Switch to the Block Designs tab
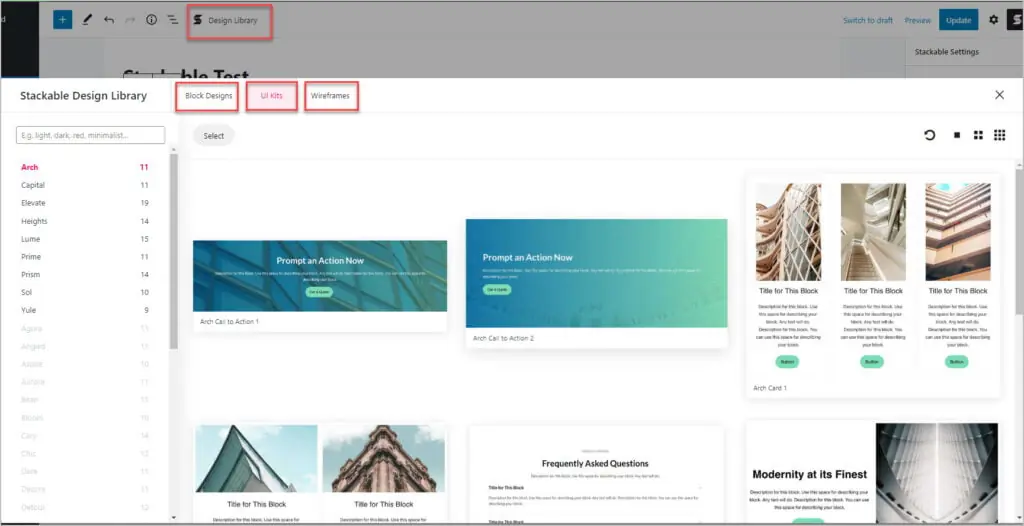The height and width of the screenshot is (526, 1024). pyautogui.click(x=208, y=95)
